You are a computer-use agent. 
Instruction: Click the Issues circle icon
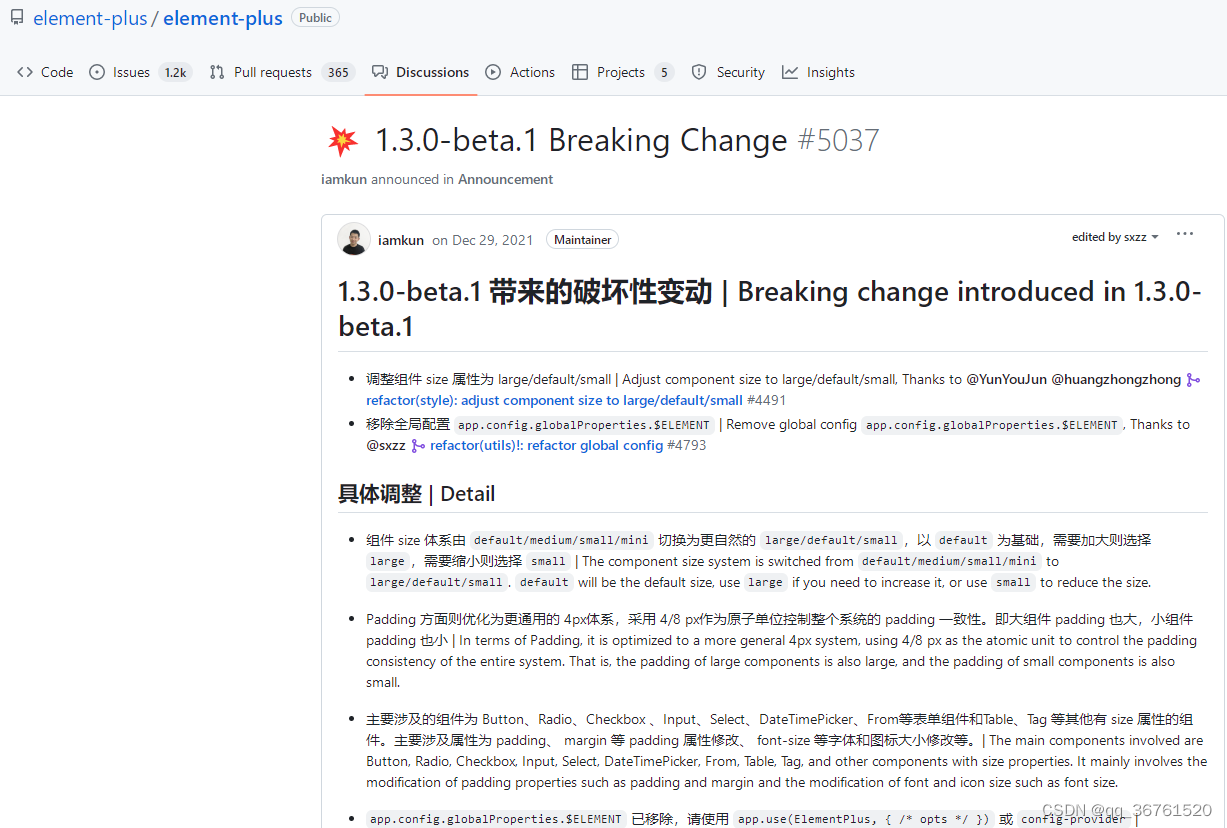[97, 72]
